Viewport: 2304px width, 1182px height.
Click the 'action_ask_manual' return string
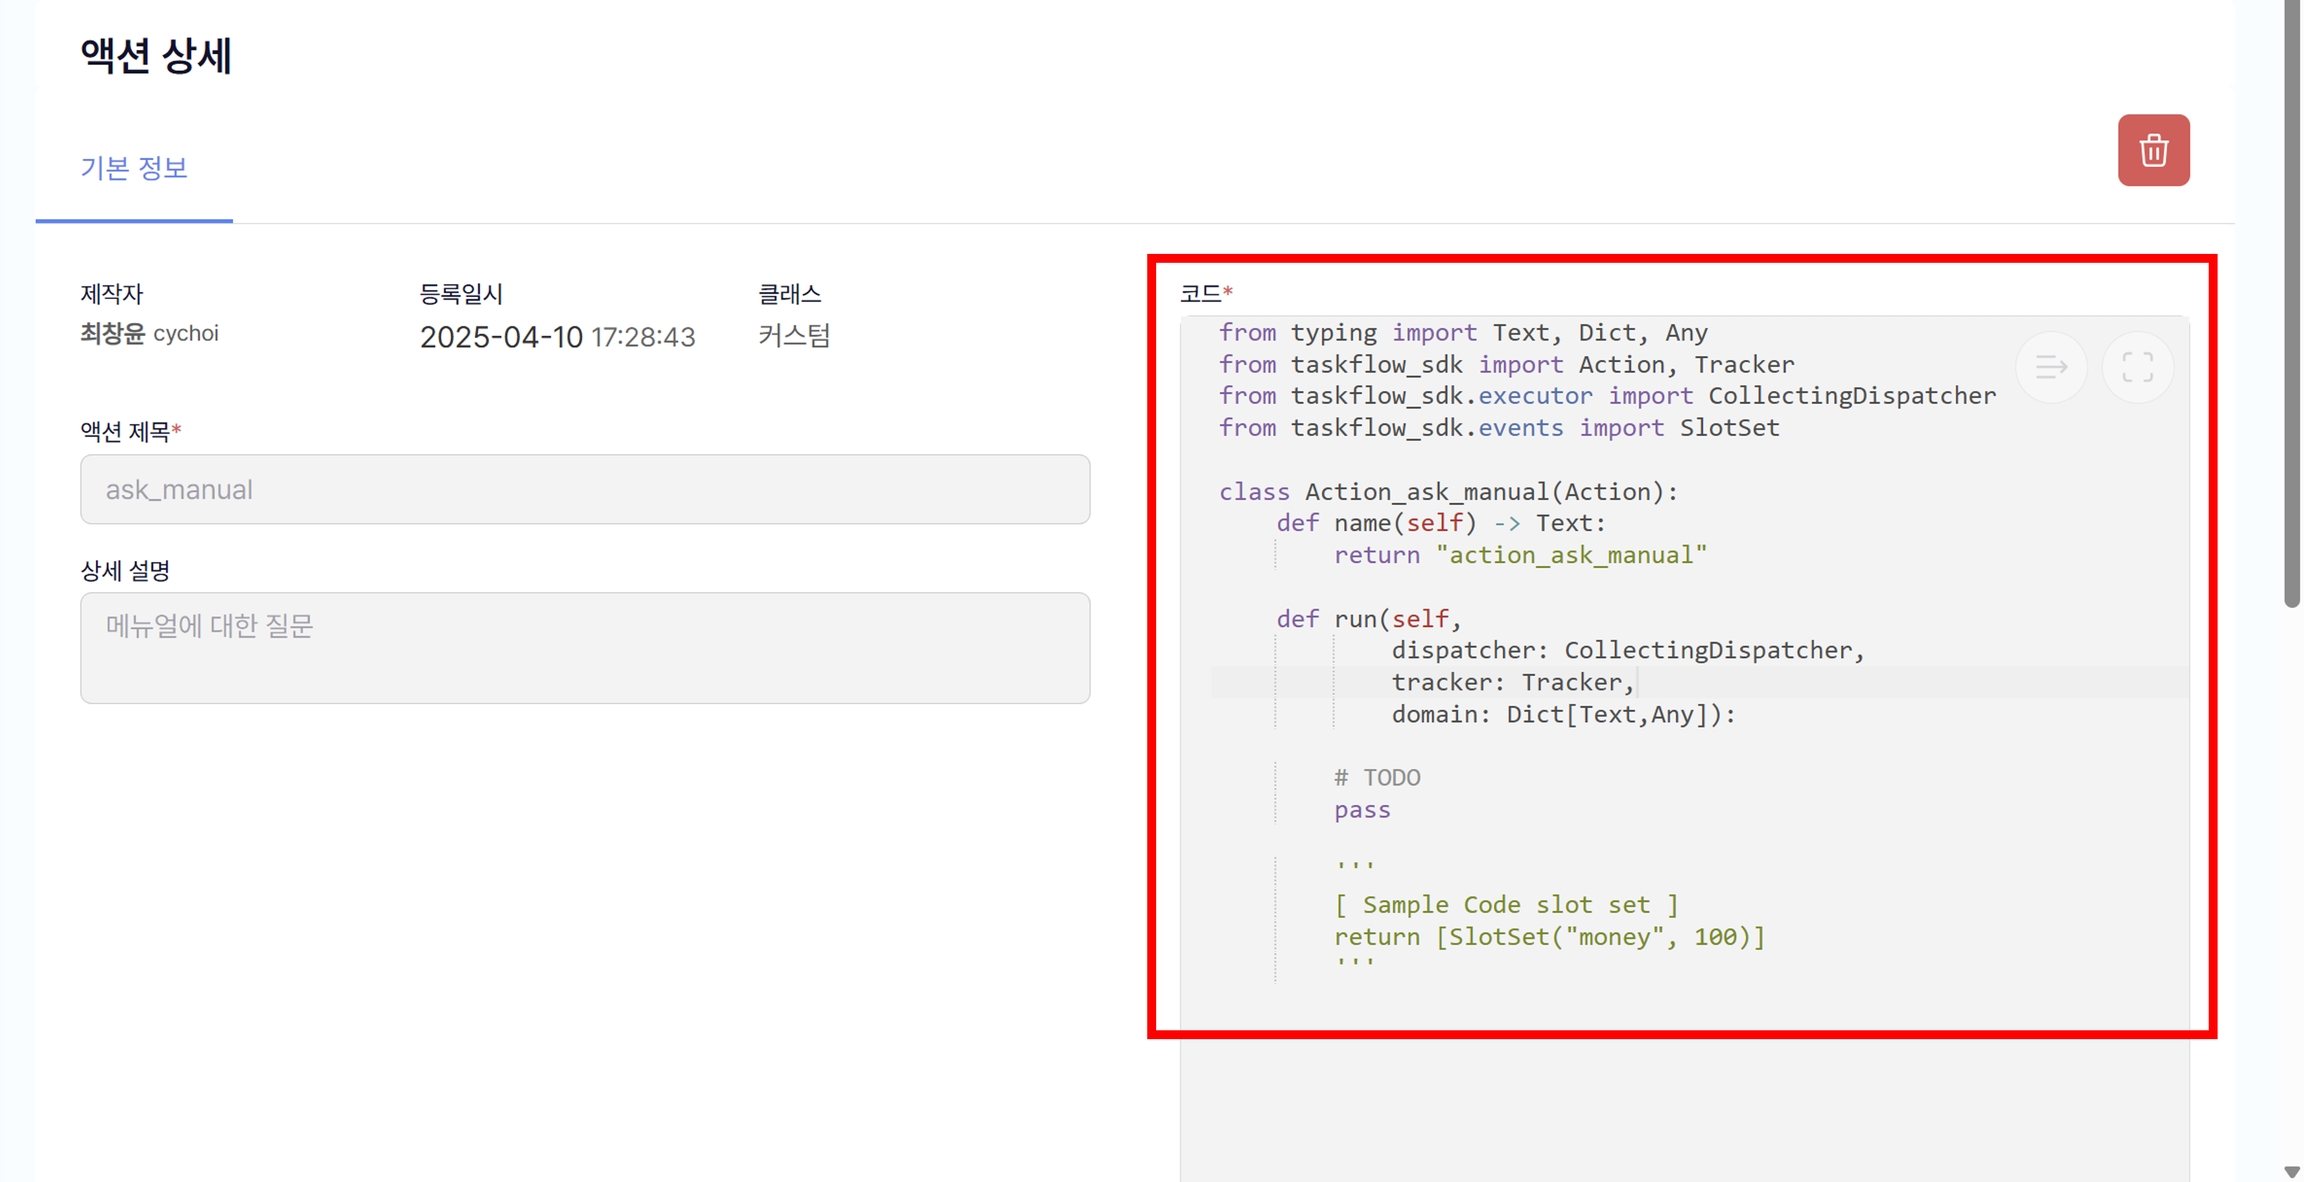[x=1571, y=555]
